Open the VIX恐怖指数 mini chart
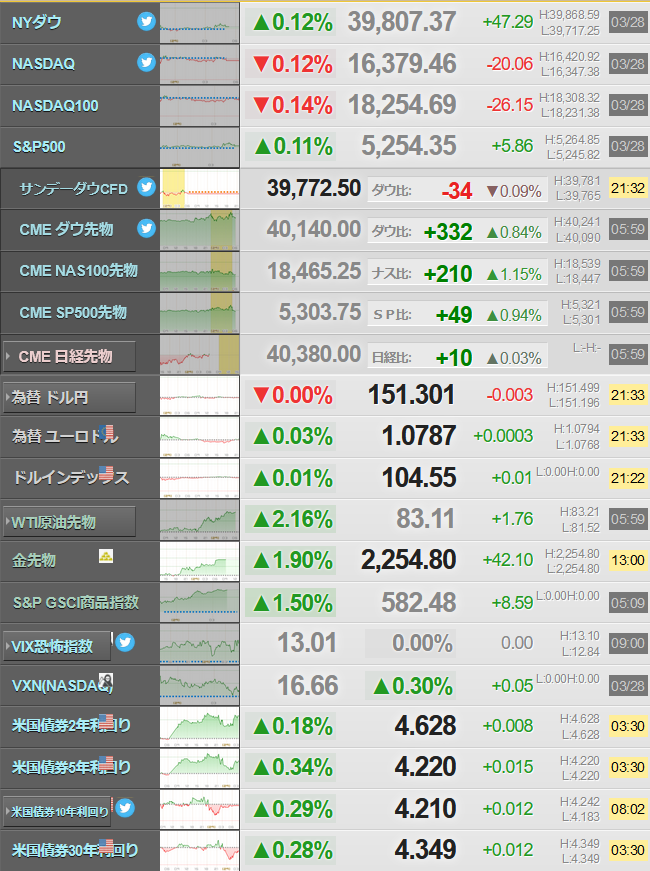 199,644
